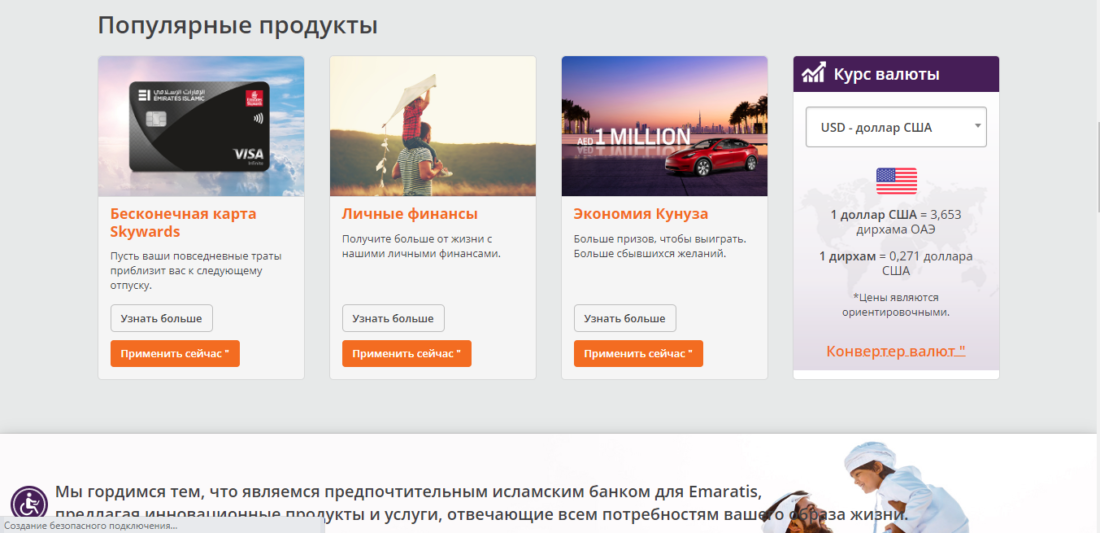Click the currency rate chart icon
Image resolution: width=1100 pixels, height=533 pixels.
(x=815, y=74)
